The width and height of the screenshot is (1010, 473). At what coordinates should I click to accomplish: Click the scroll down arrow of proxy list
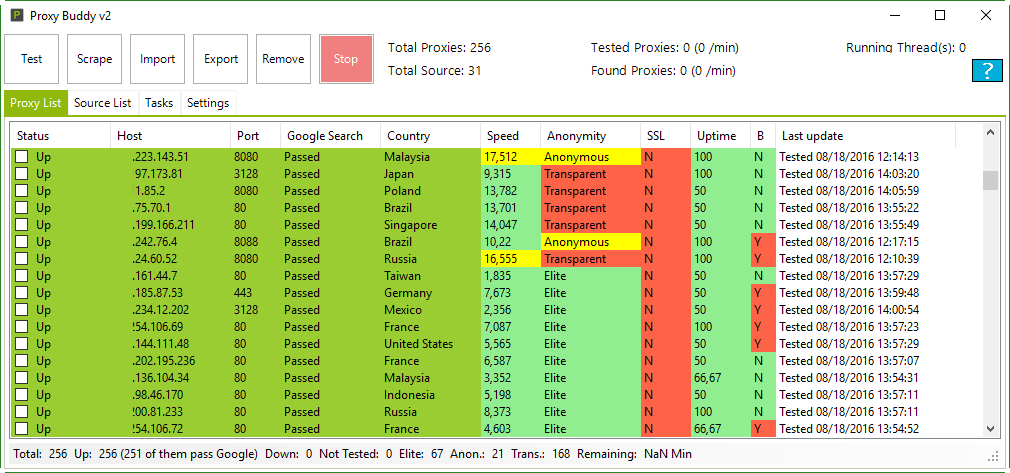(991, 428)
